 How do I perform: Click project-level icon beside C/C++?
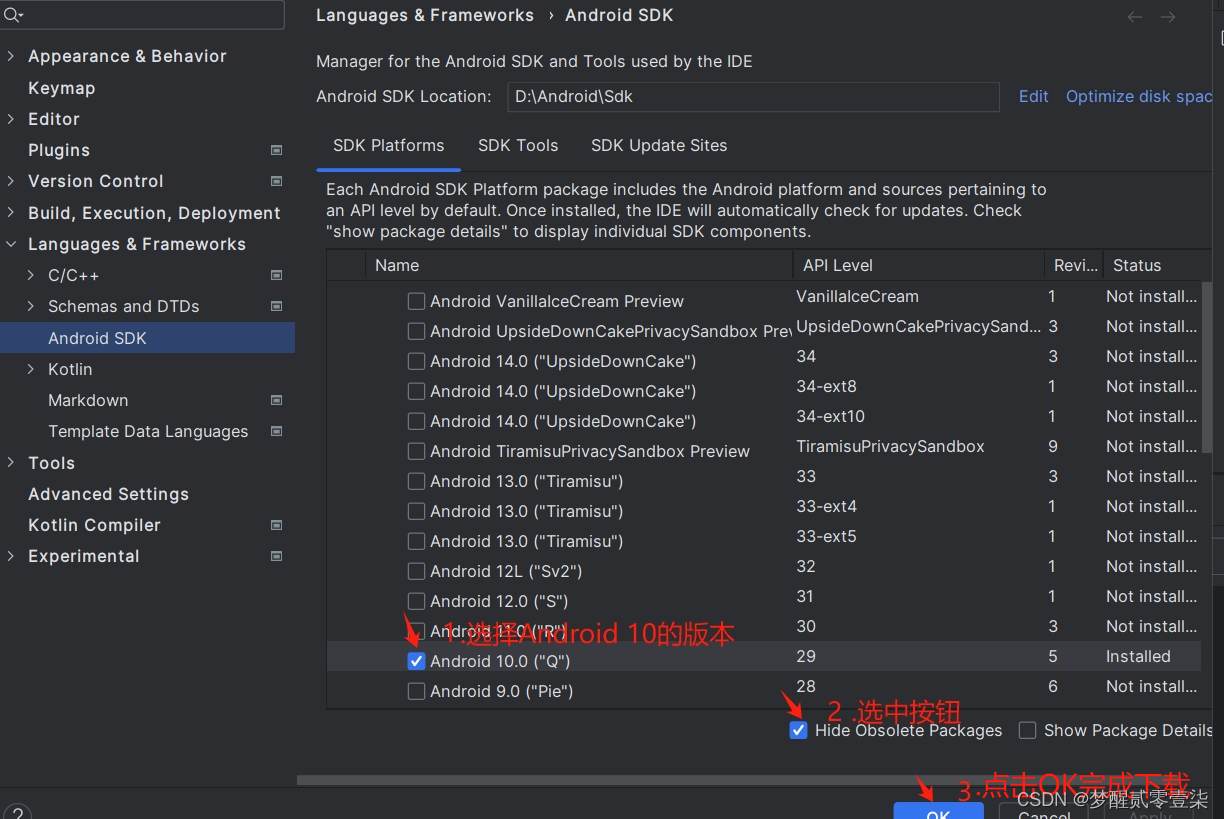pos(277,275)
